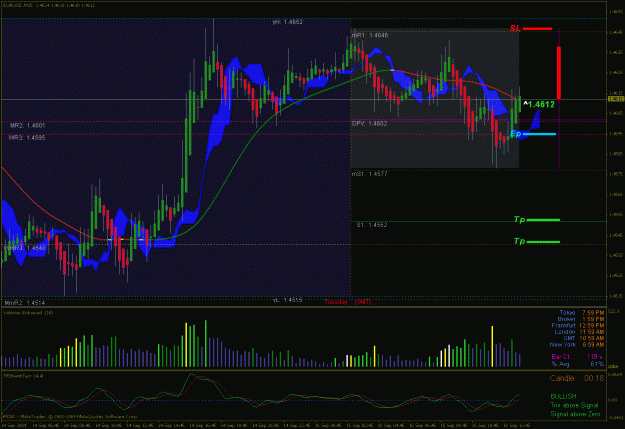Click the MetaQuotes Software Corp copyright text

(70, 416)
